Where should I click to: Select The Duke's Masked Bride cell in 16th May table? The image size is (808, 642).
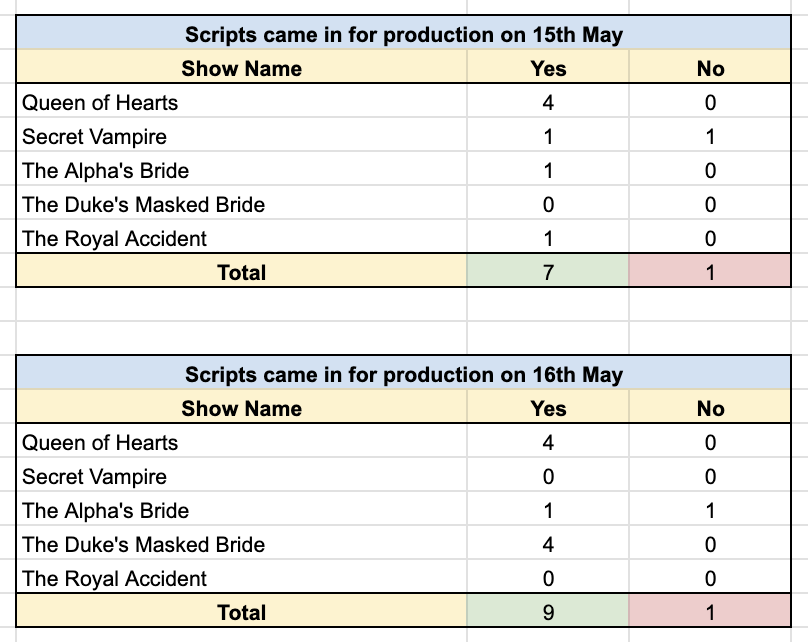click(242, 543)
